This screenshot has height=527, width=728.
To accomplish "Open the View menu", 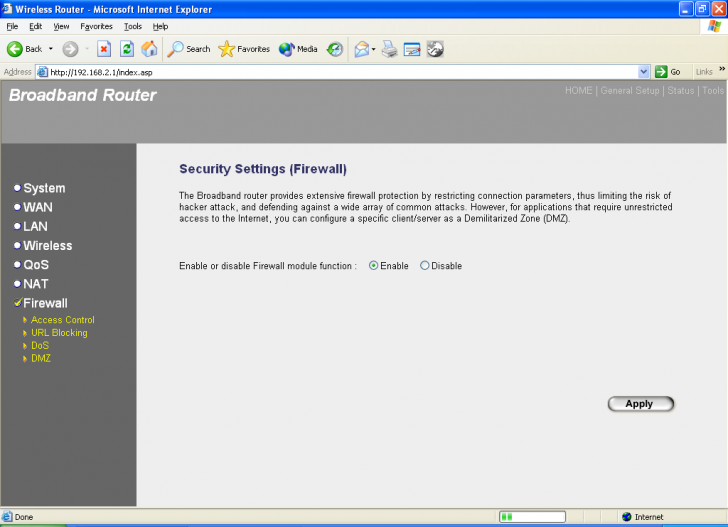I will click(x=61, y=26).
